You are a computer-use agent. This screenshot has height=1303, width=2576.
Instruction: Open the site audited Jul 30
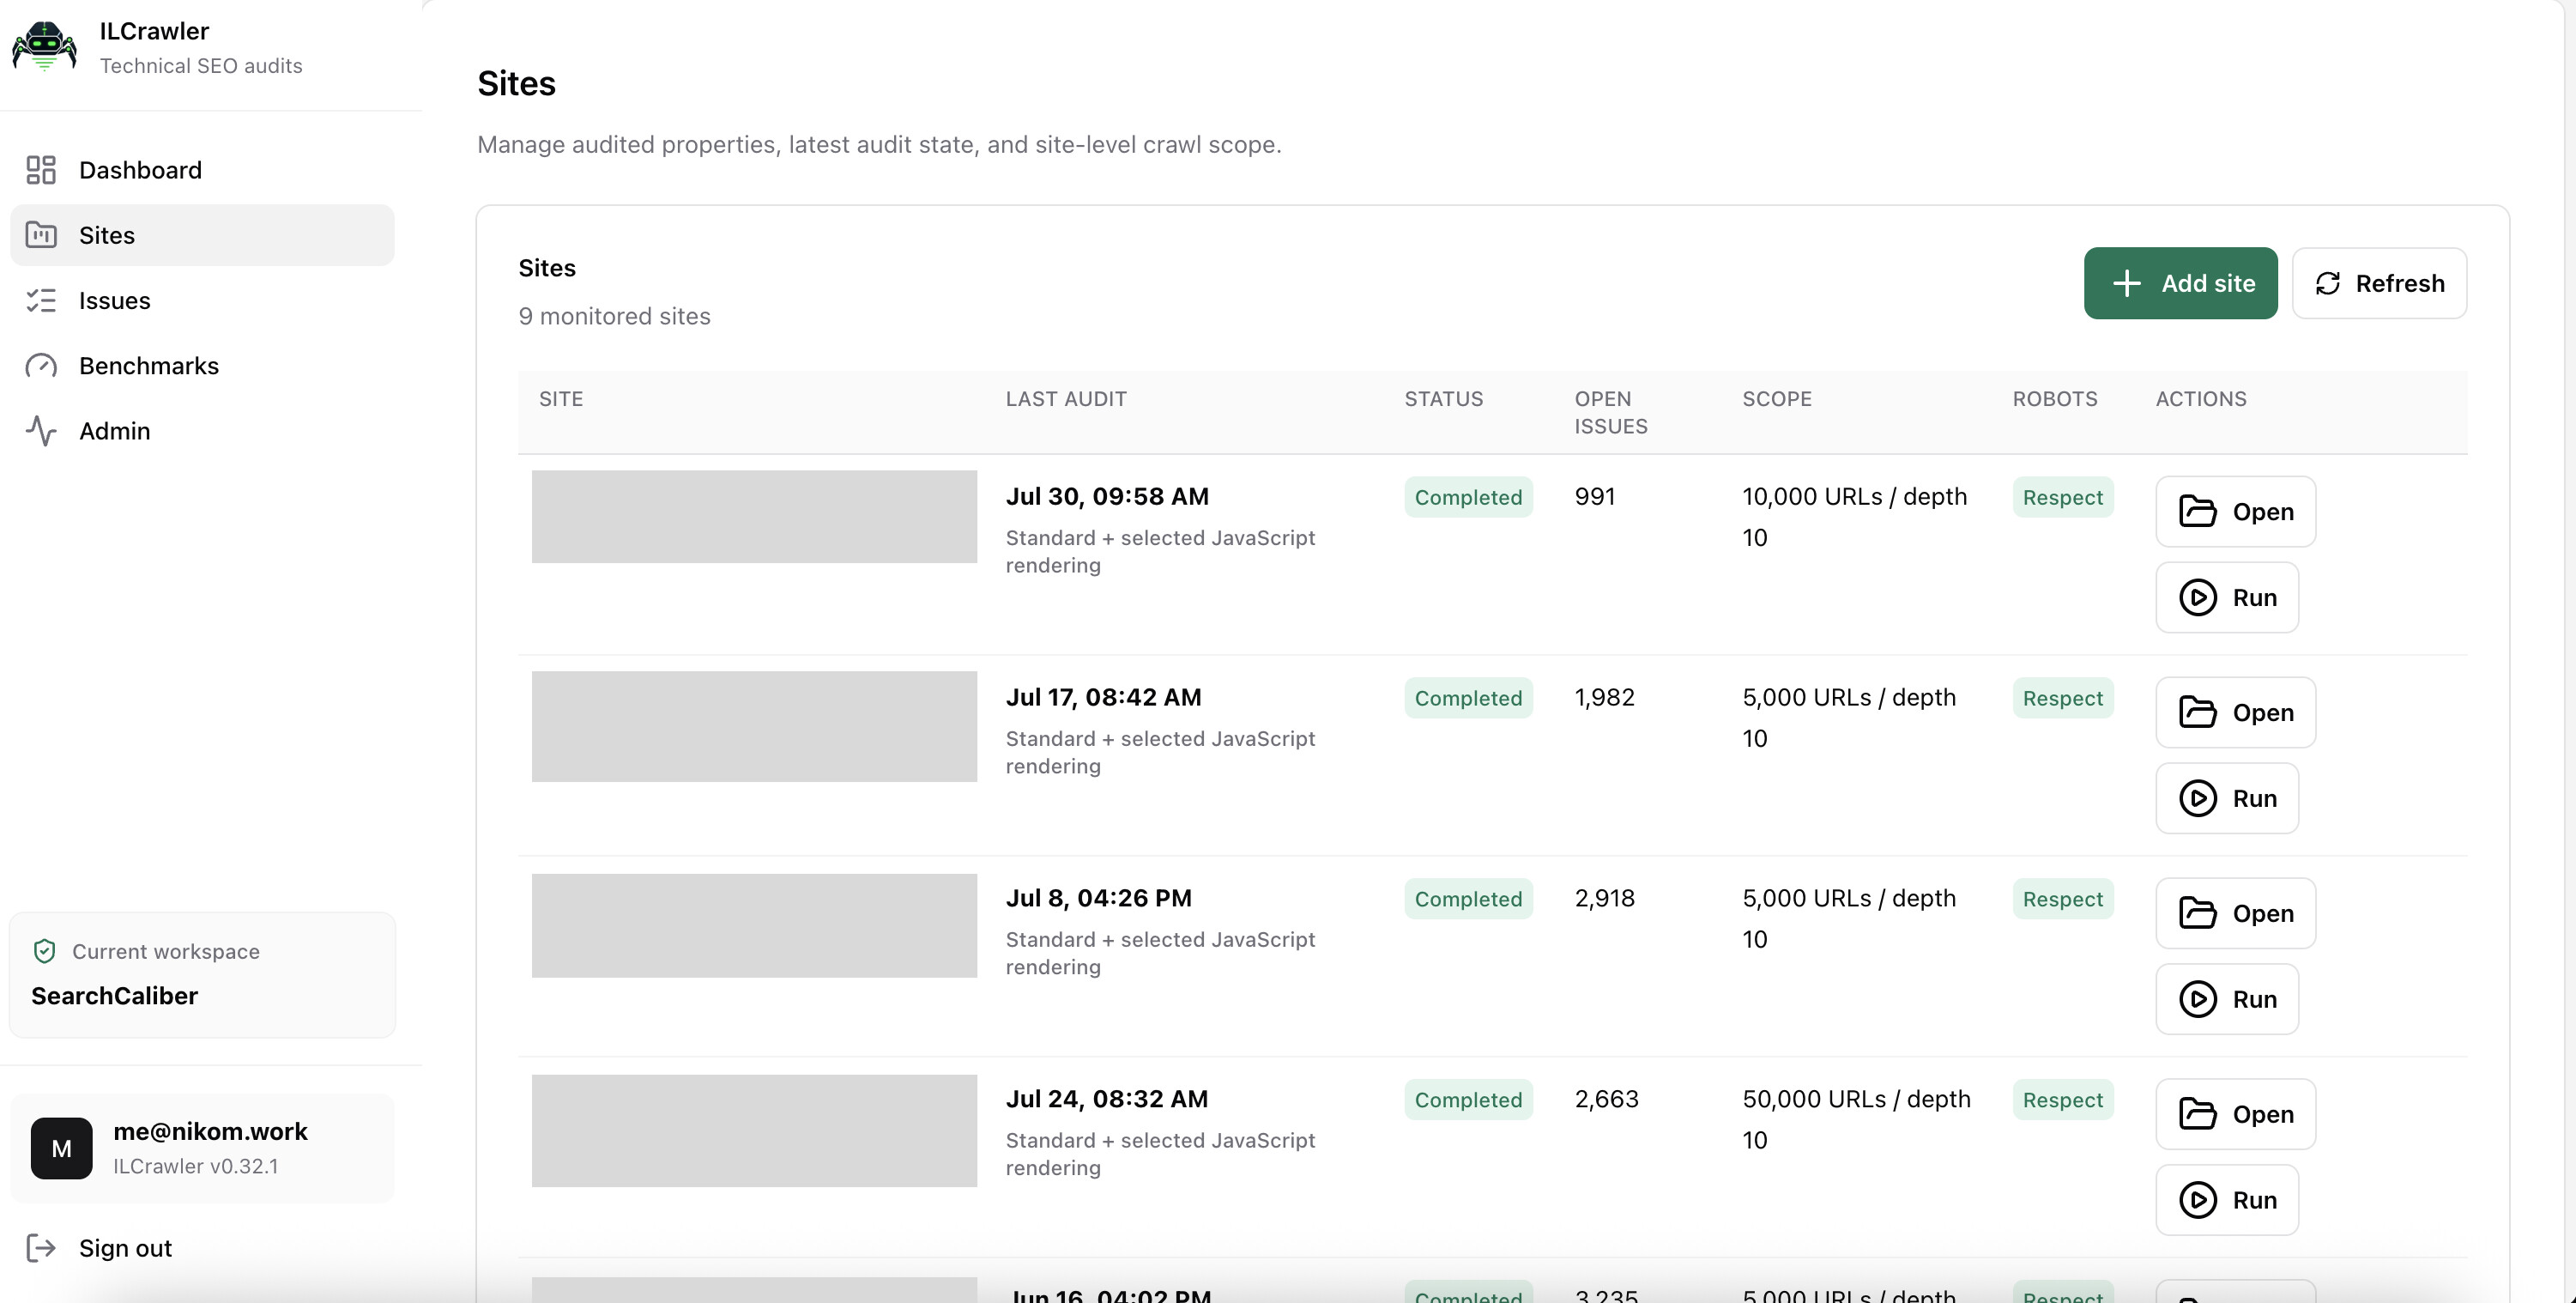pos(2235,511)
